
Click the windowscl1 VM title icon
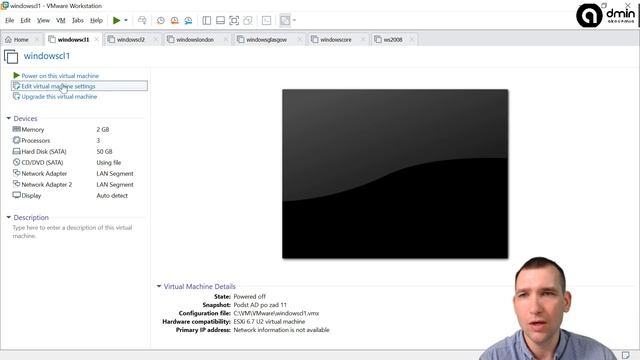(x=11, y=56)
